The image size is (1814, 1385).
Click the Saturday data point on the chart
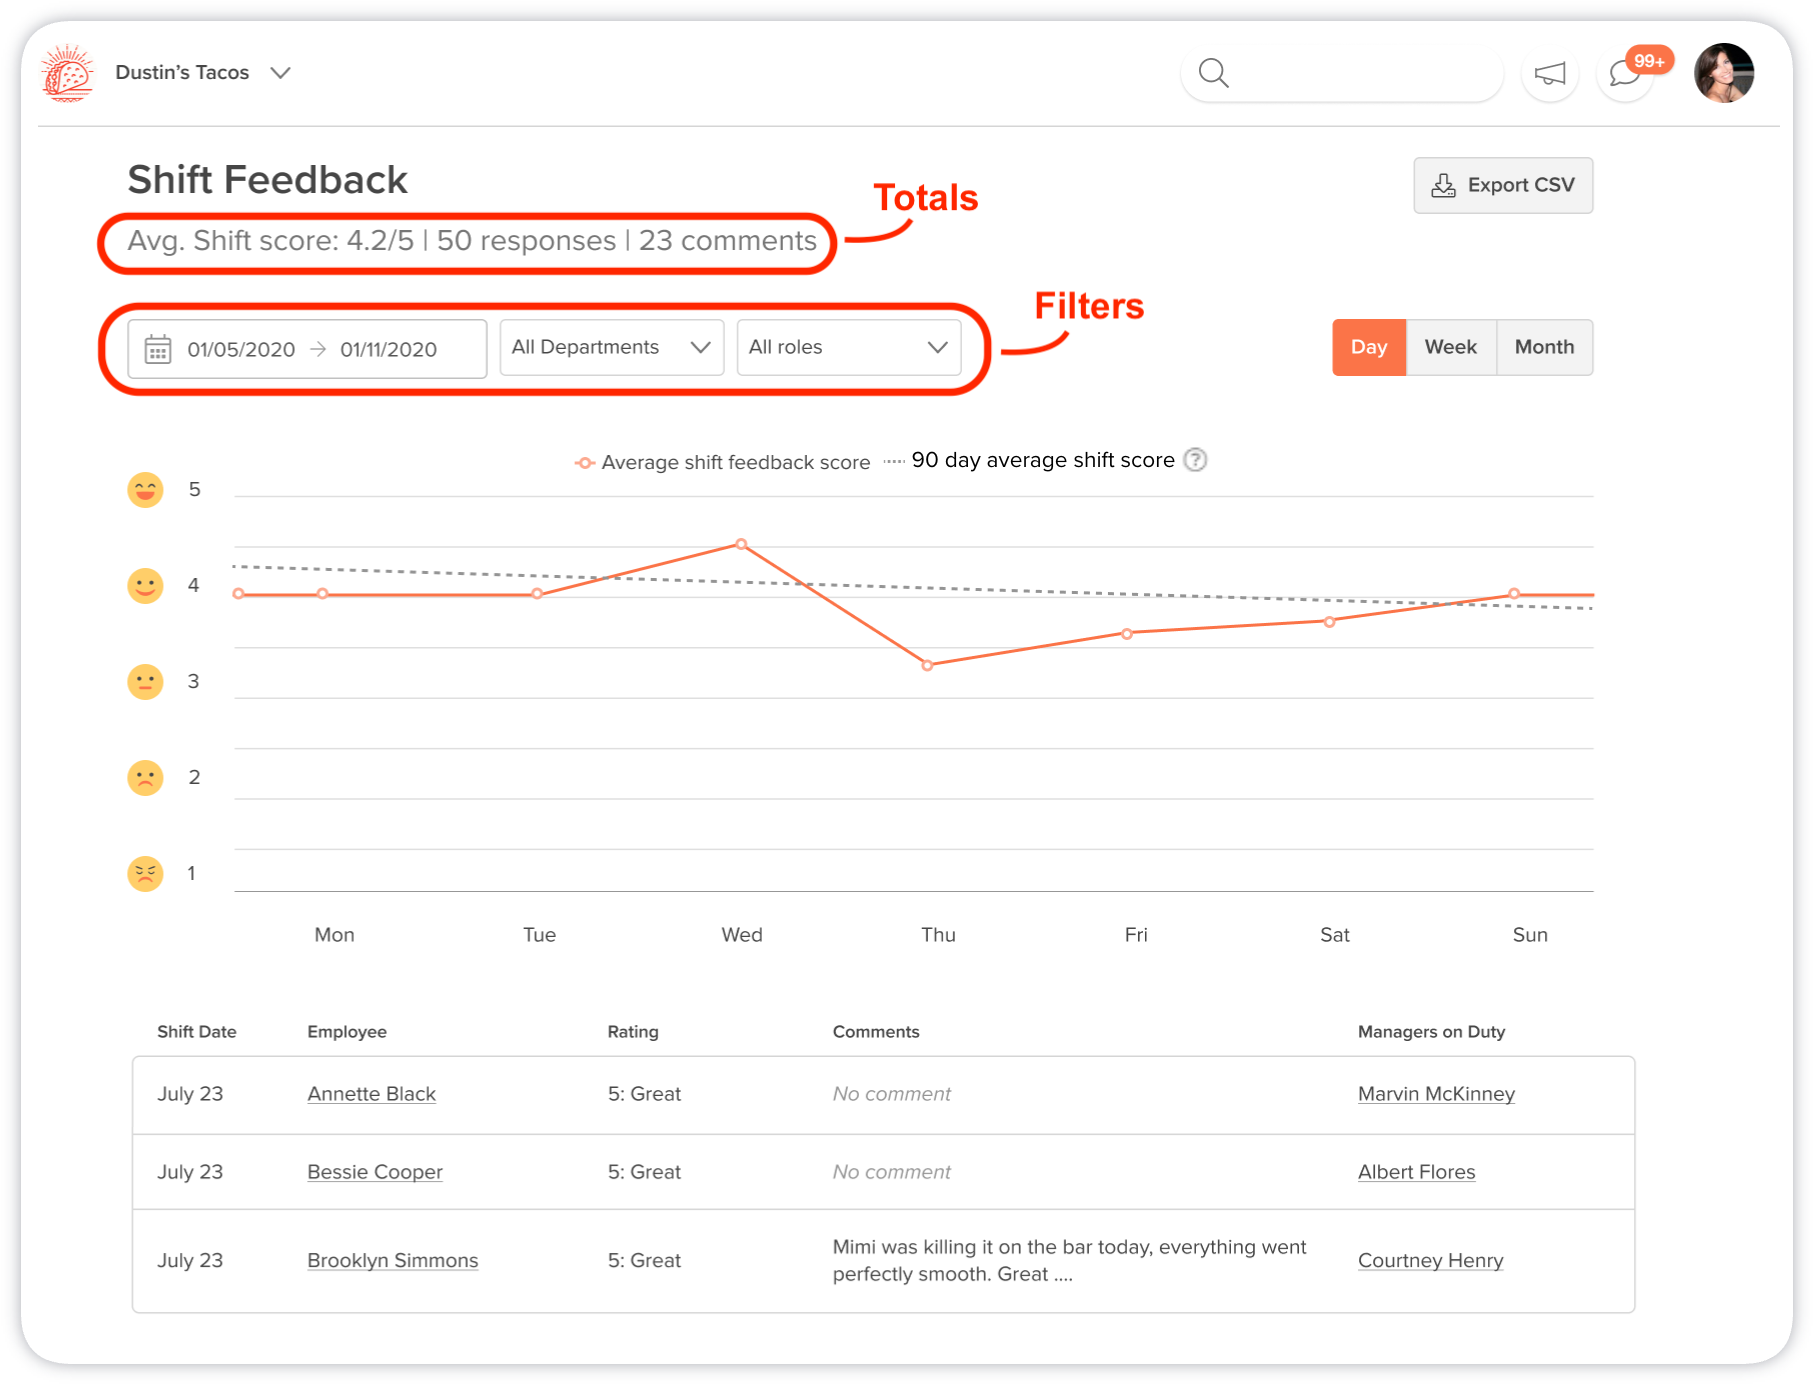point(1329,621)
